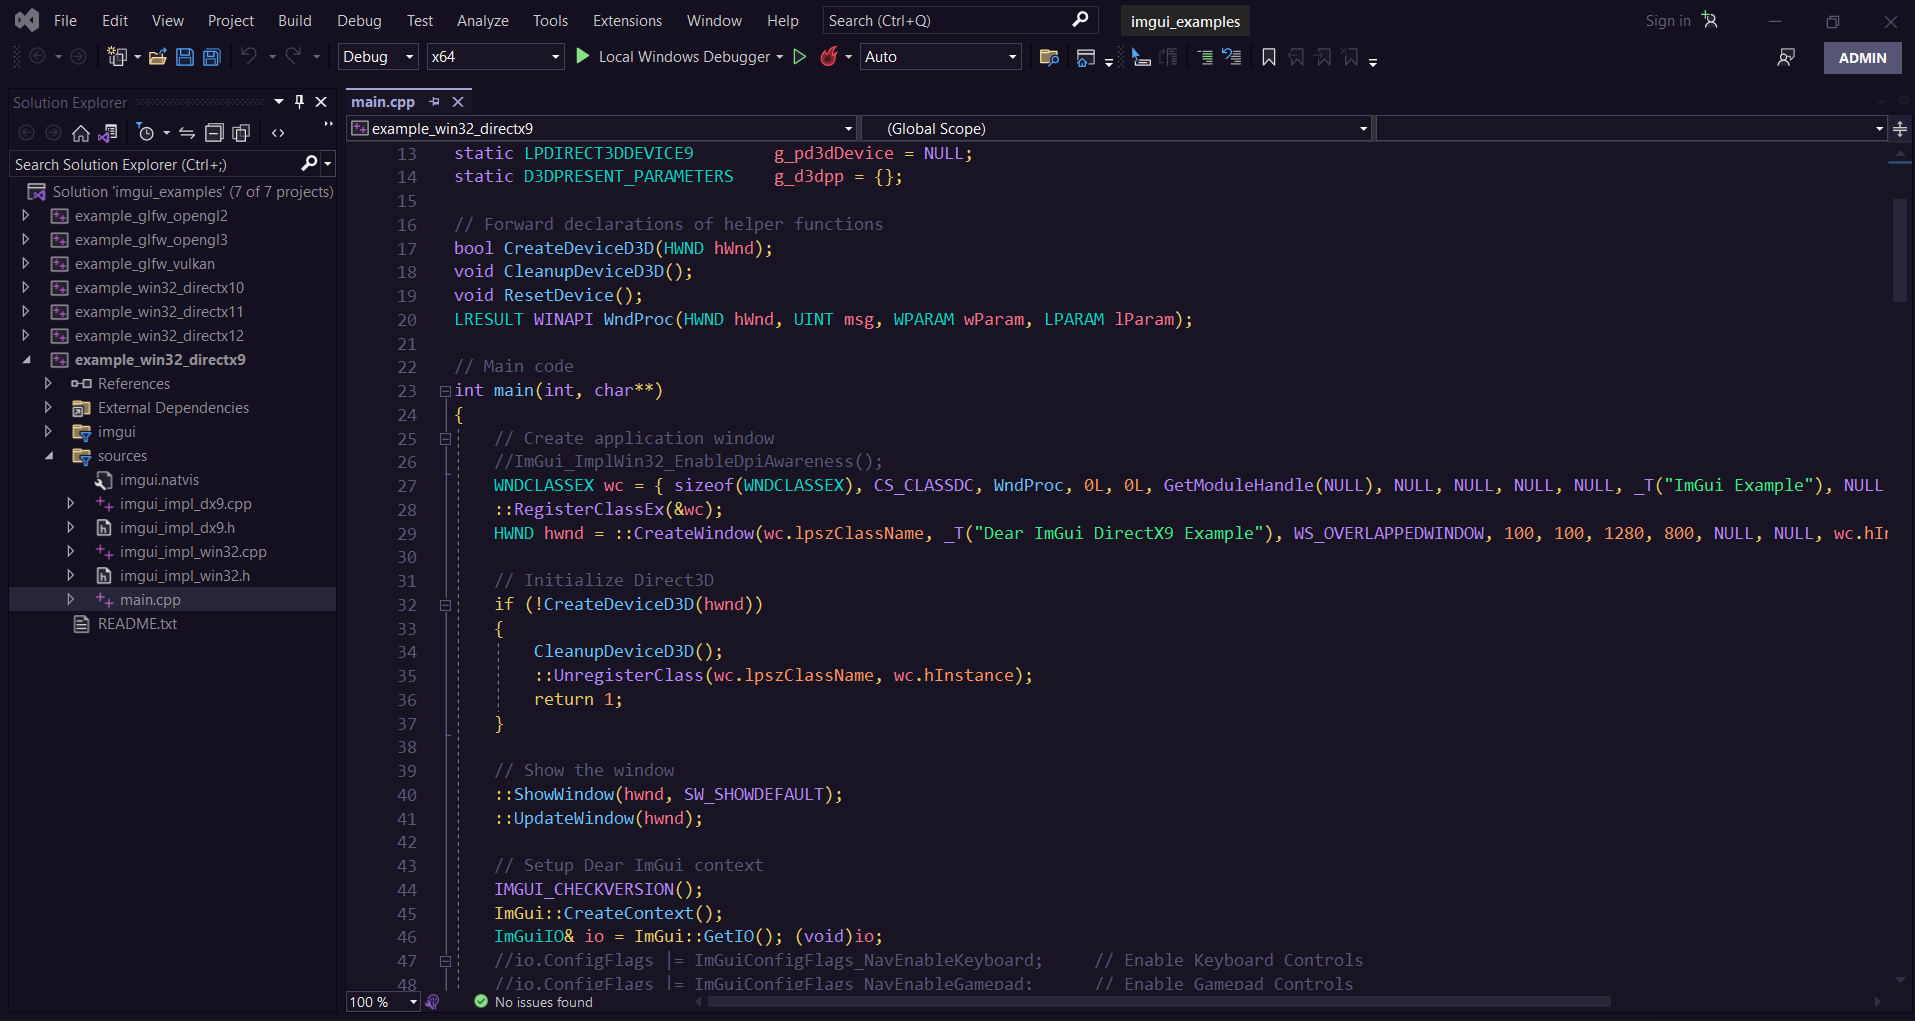Sync with active document in Solution Explorer
1915x1021 pixels.
point(187,133)
